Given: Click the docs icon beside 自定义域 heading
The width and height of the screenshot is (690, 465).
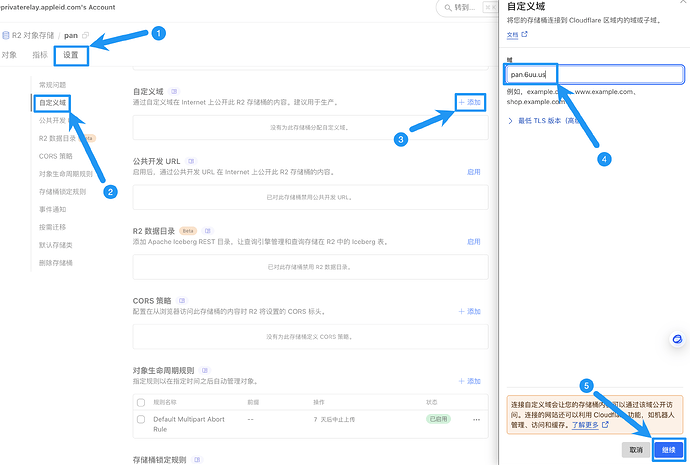Looking at the screenshot, I should coord(174,91).
